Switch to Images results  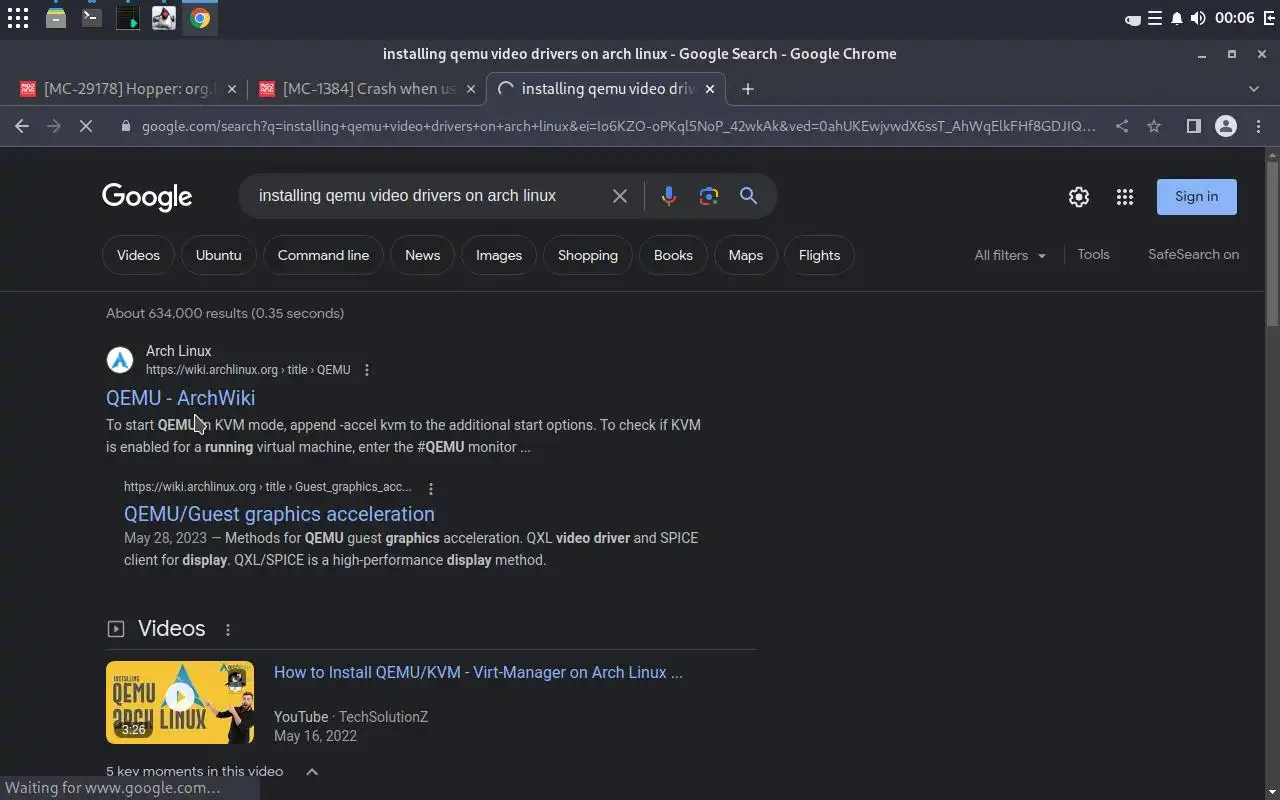tap(499, 255)
